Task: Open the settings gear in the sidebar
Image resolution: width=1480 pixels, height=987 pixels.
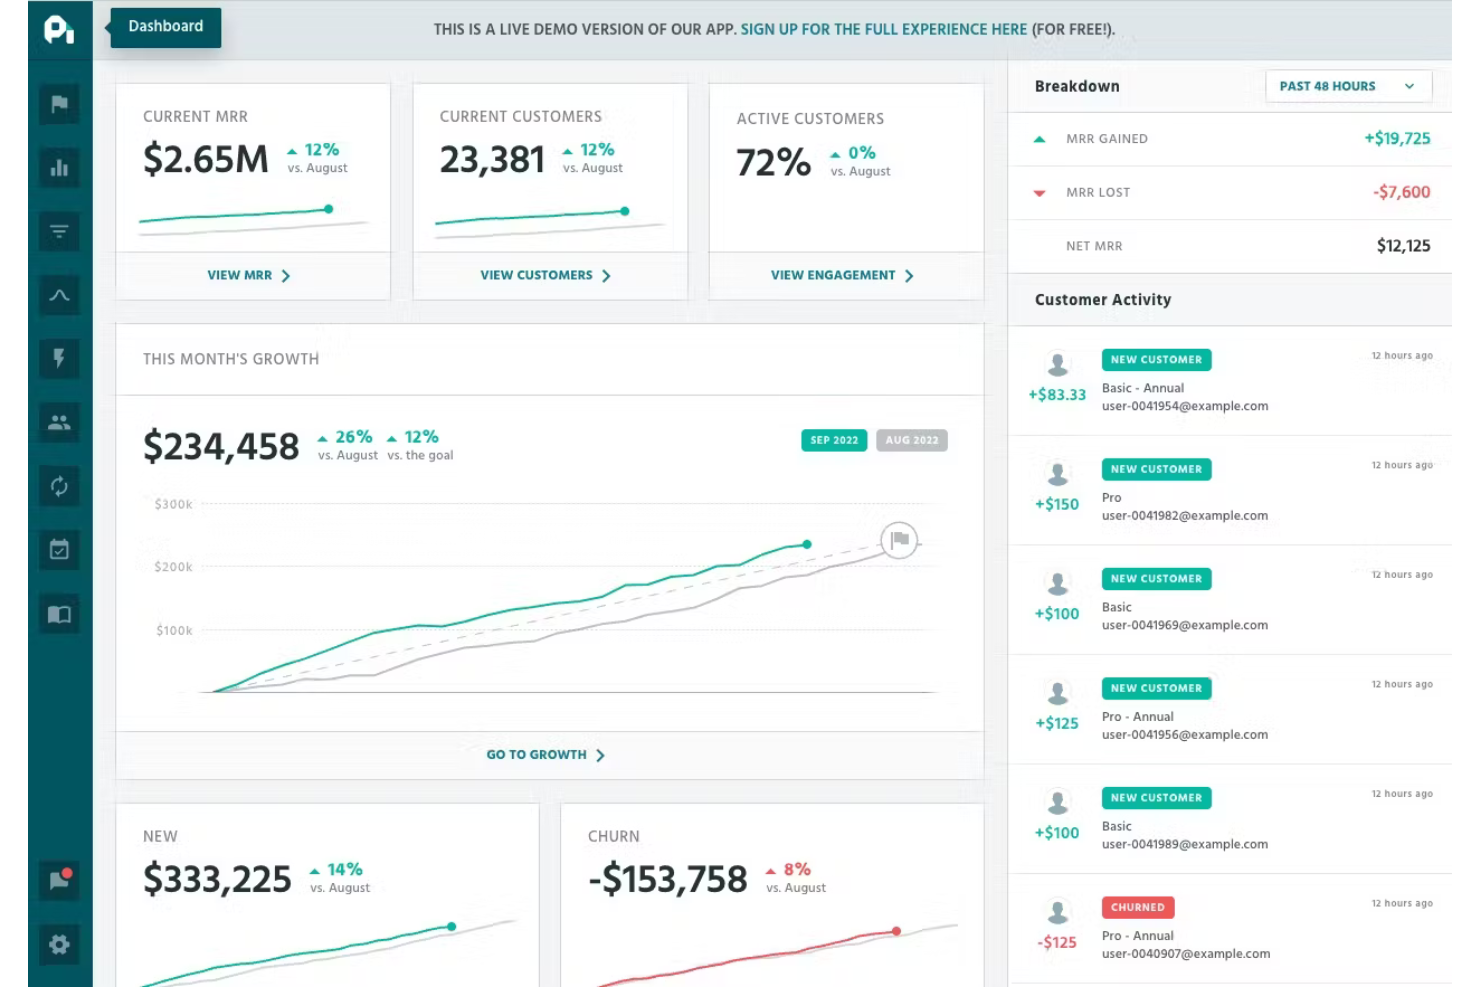Action: (59, 944)
